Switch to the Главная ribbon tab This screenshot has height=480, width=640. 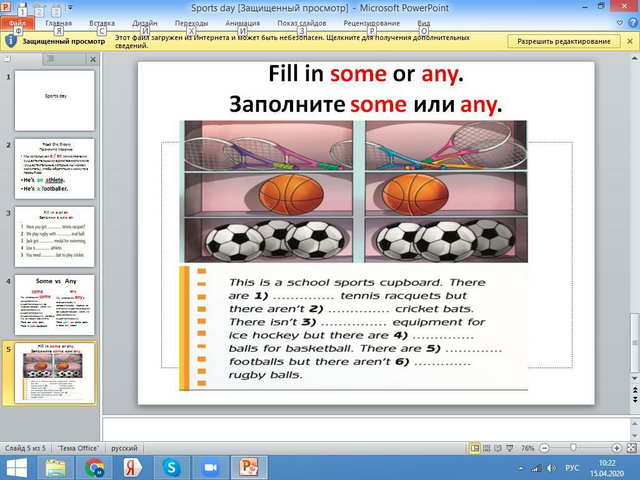(x=58, y=23)
